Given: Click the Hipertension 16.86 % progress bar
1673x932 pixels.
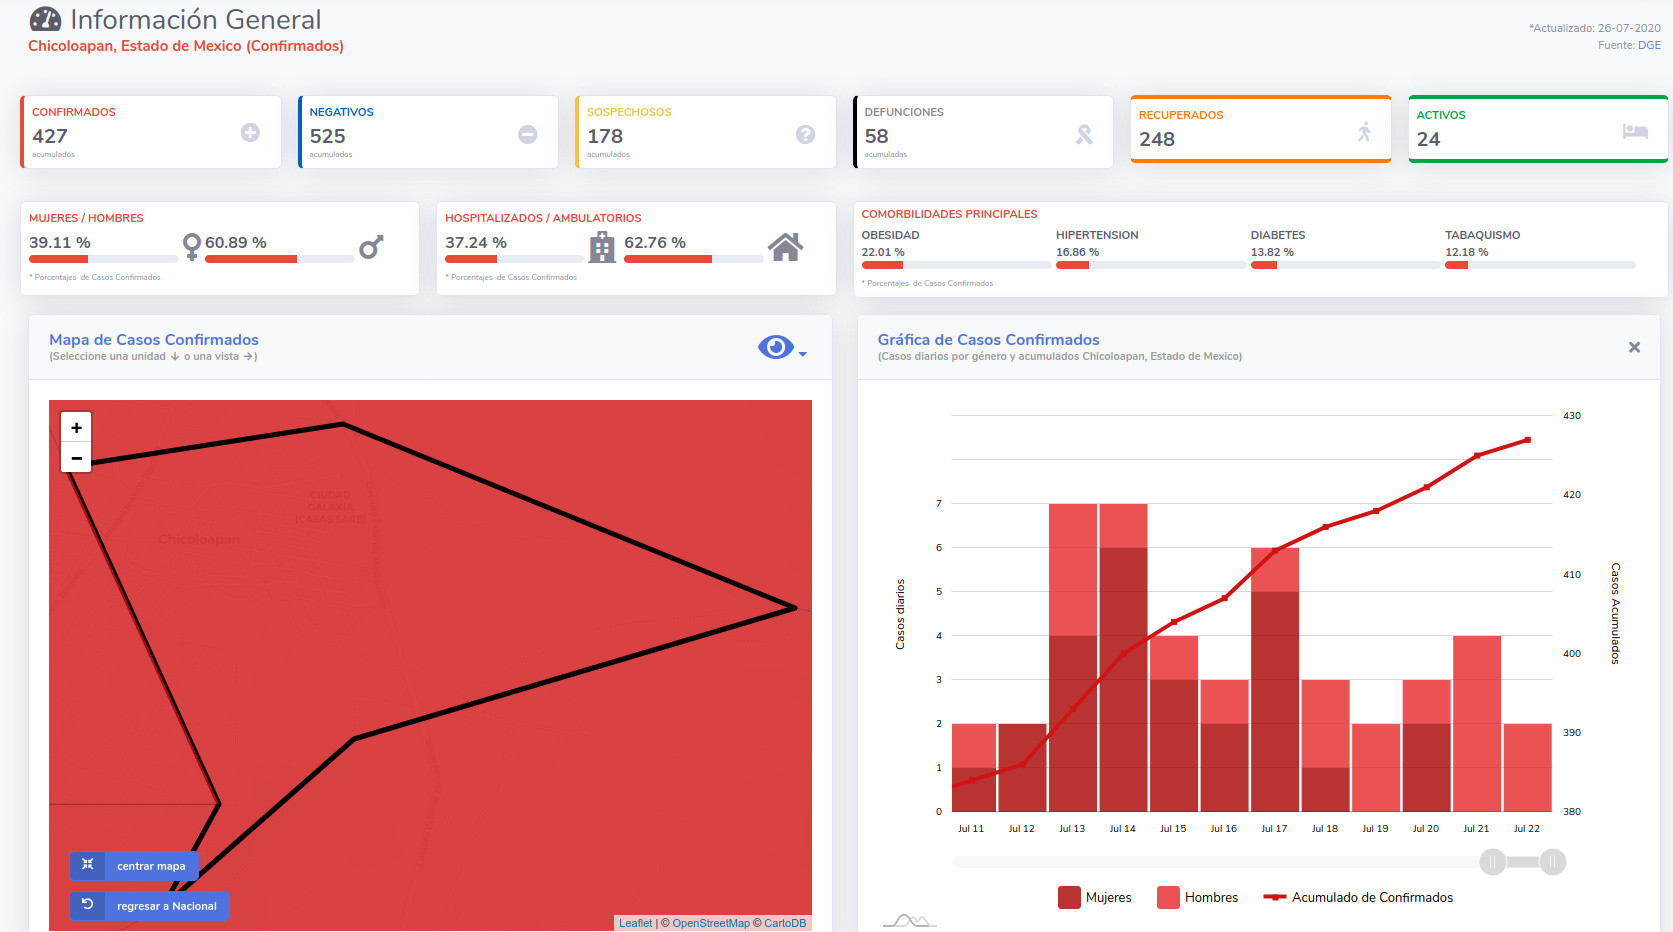Looking at the screenshot, I should pos(1151,265).
